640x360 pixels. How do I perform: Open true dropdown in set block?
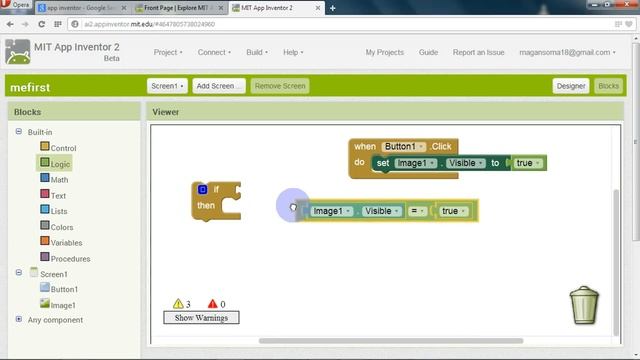coord(528,163)
